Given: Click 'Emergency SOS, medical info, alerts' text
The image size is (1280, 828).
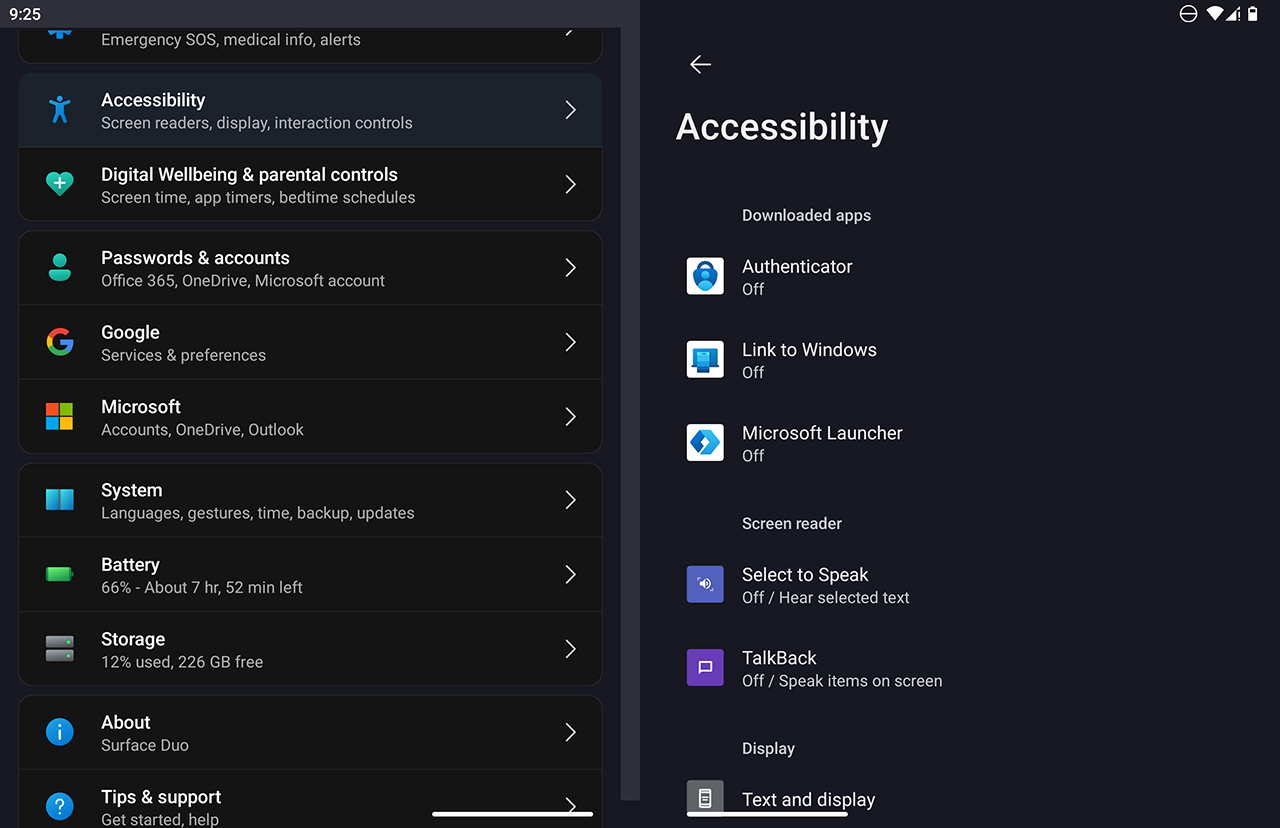Looking at the screenshot, I should tap(231, 40).
